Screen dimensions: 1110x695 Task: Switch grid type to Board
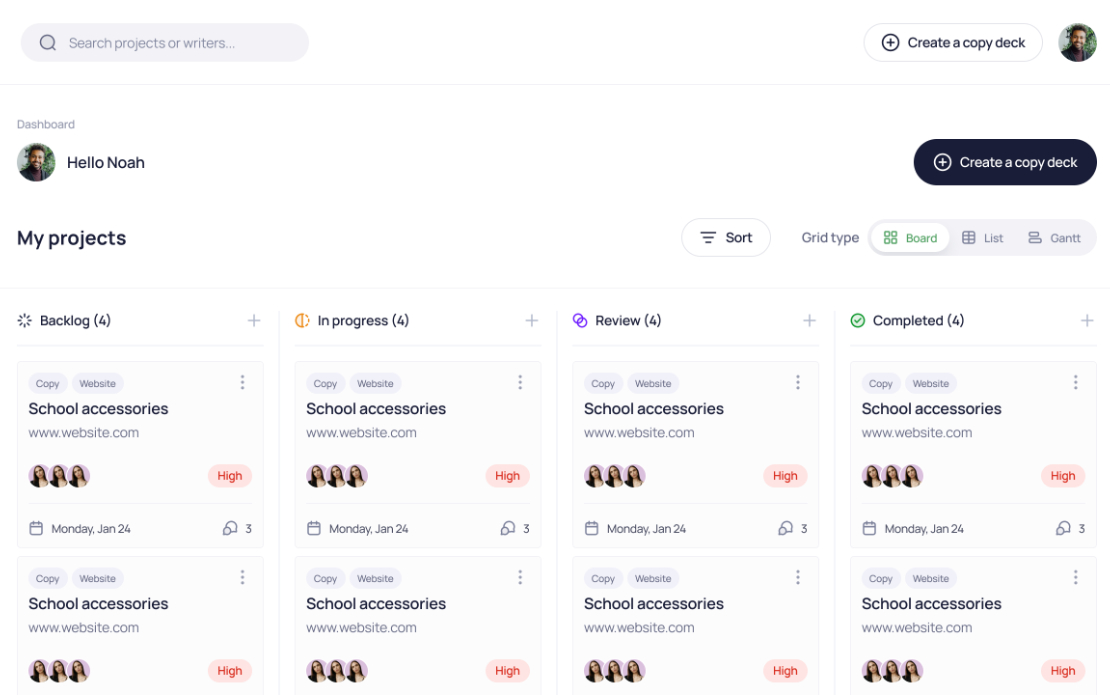point(910,238)
